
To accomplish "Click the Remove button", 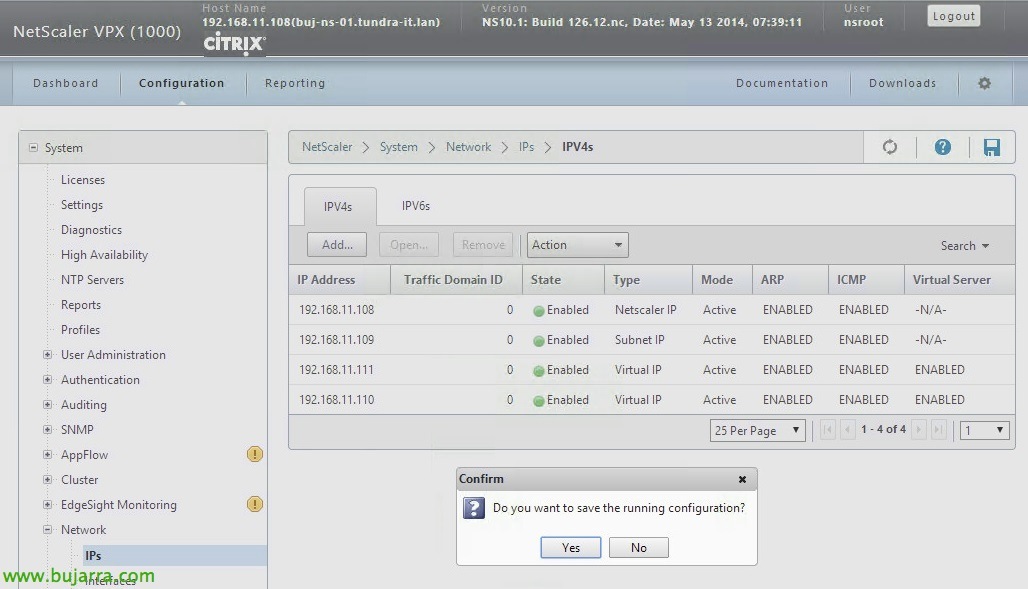I will (x=483, y=245).
